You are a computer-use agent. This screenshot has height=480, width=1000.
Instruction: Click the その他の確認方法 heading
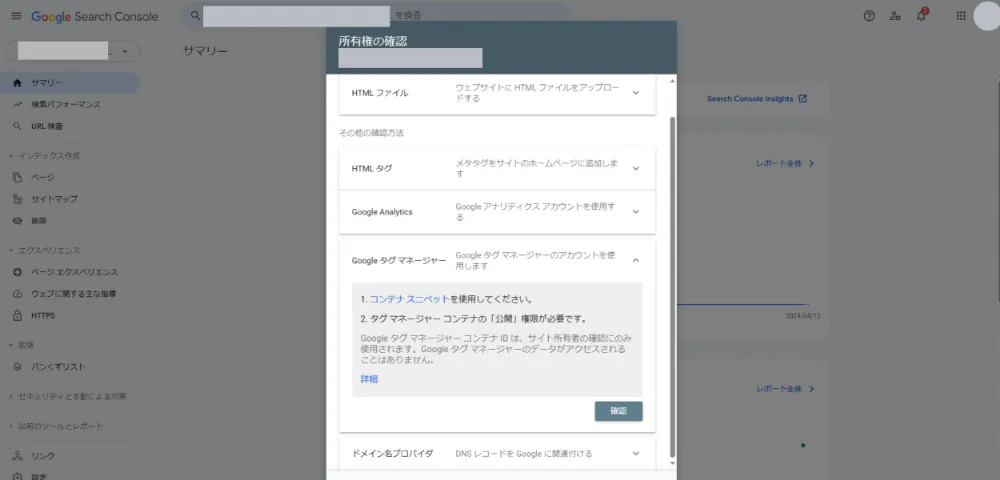[x=372, y=133]
